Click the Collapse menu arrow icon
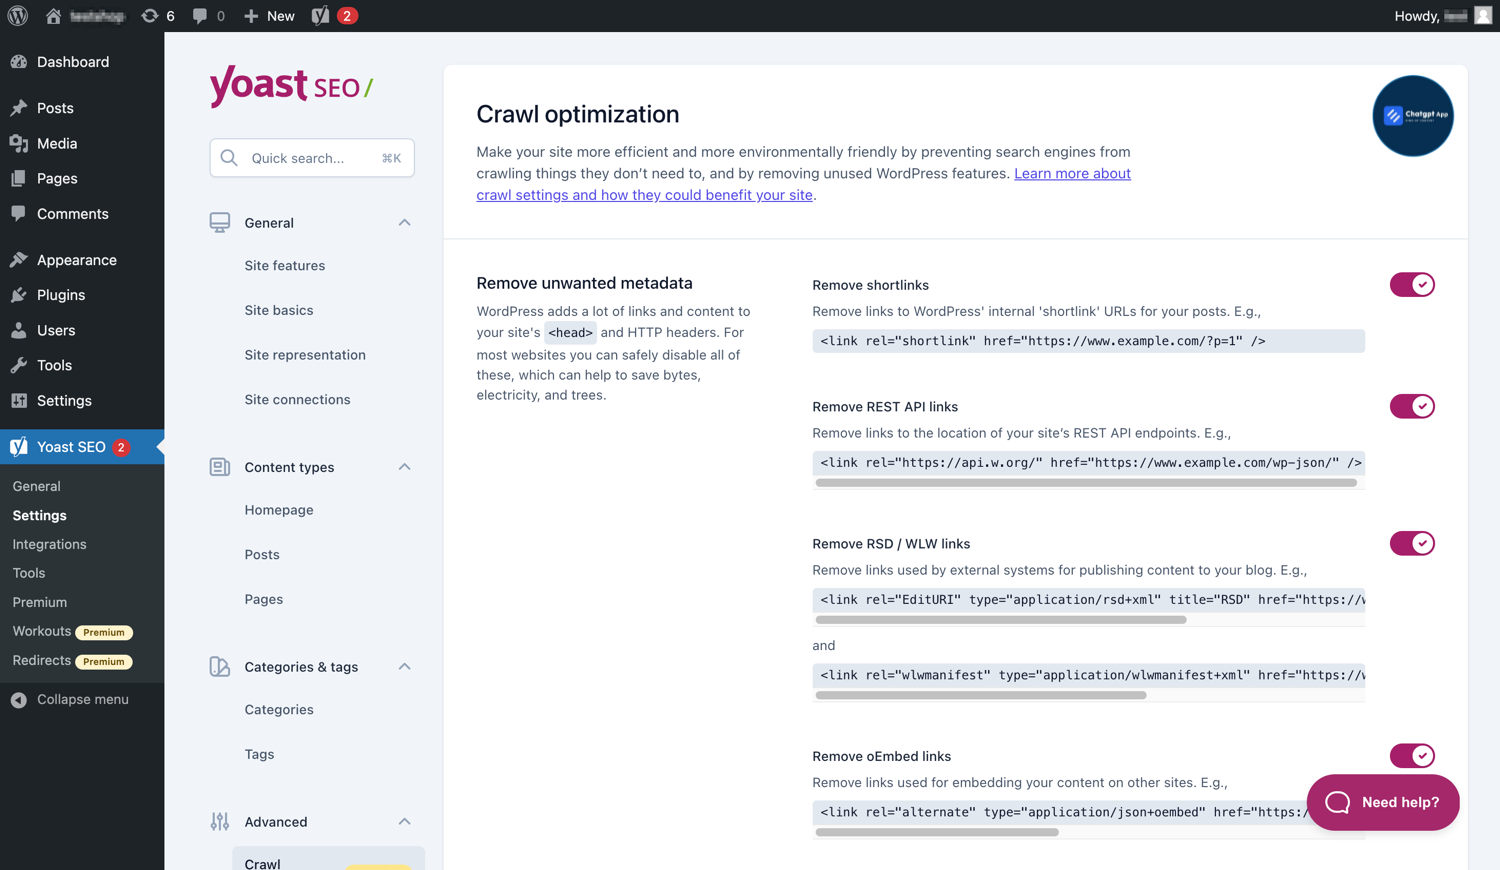Image resolution: width=1500 pixels, height=870 pixels. [19, 700]
